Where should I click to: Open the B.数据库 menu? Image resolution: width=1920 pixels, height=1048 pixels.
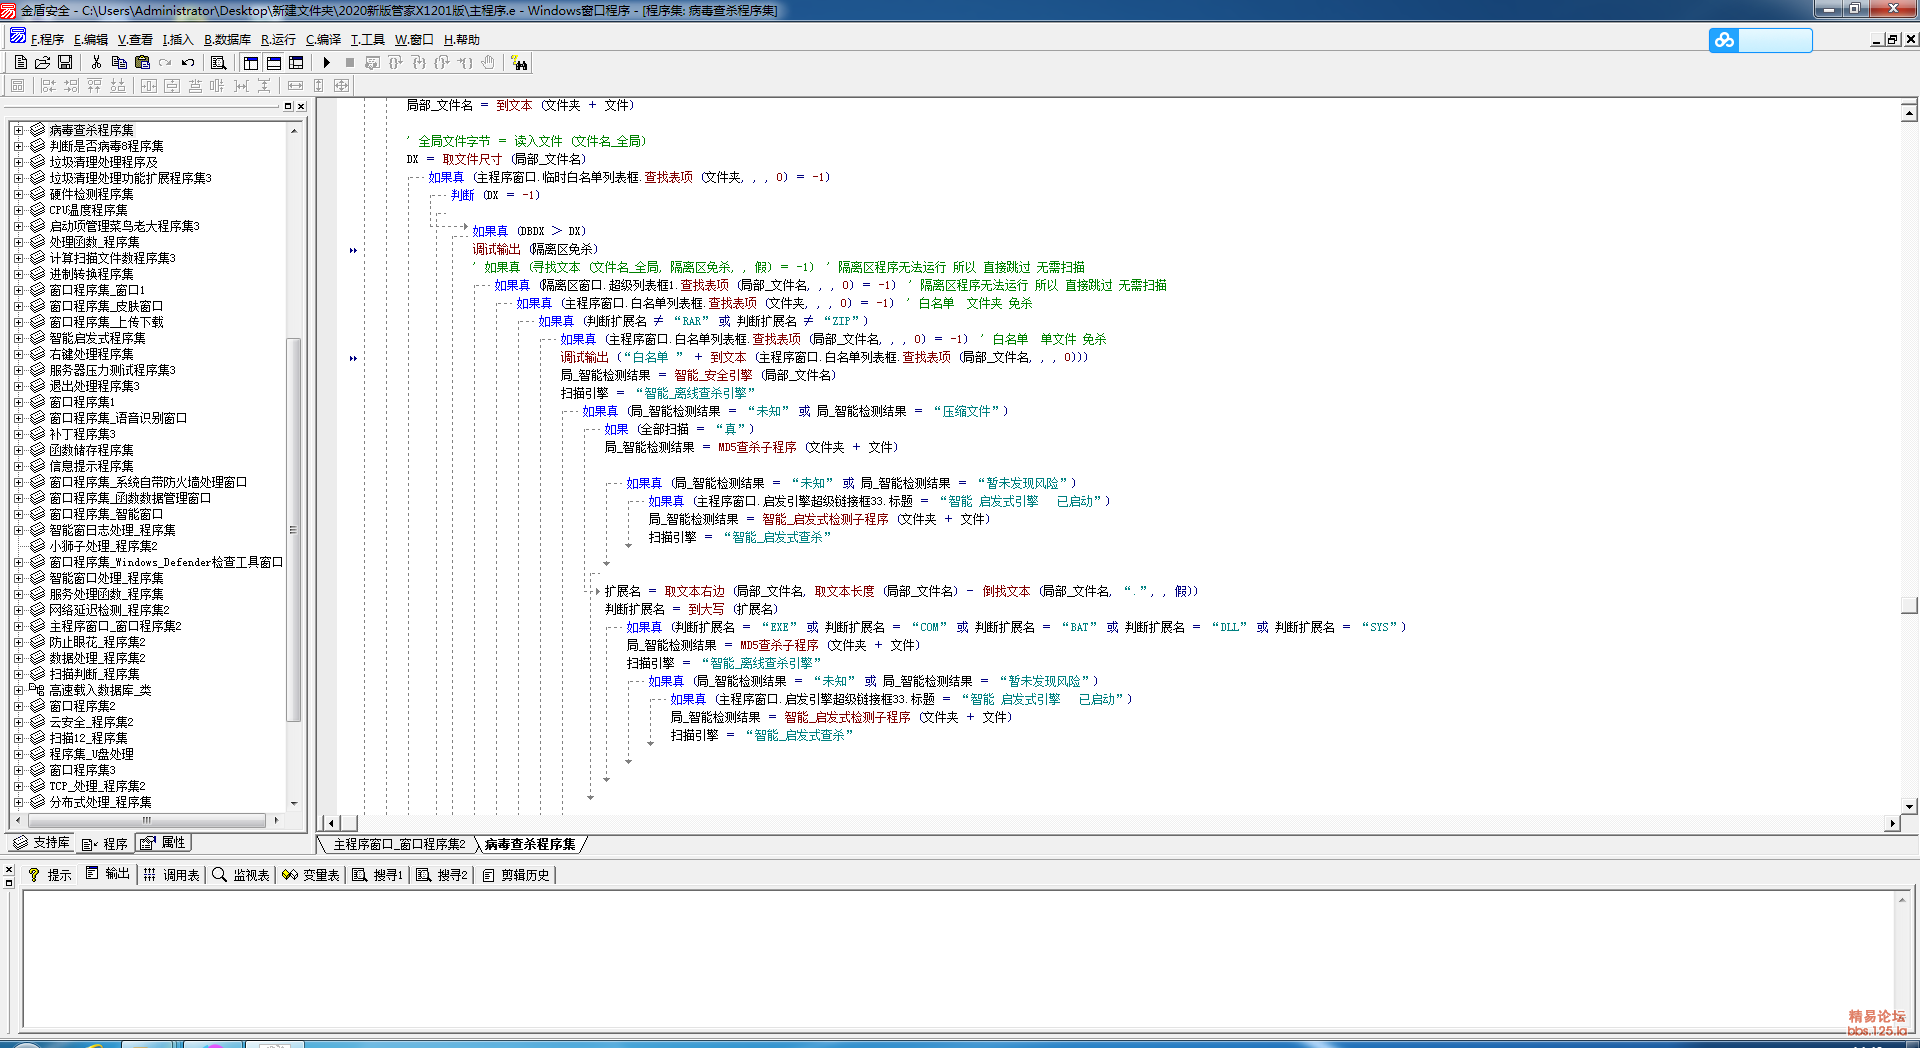pyautogui.click(x=227, y=40)
